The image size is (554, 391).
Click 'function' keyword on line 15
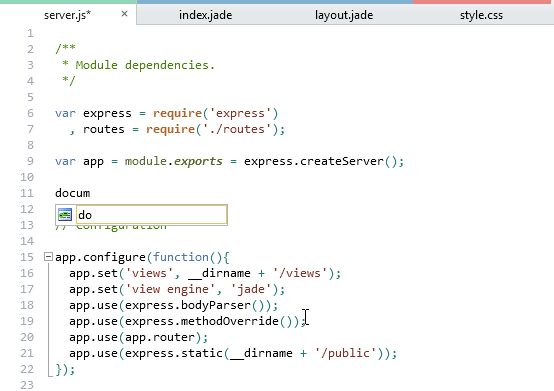coord(181,257)
